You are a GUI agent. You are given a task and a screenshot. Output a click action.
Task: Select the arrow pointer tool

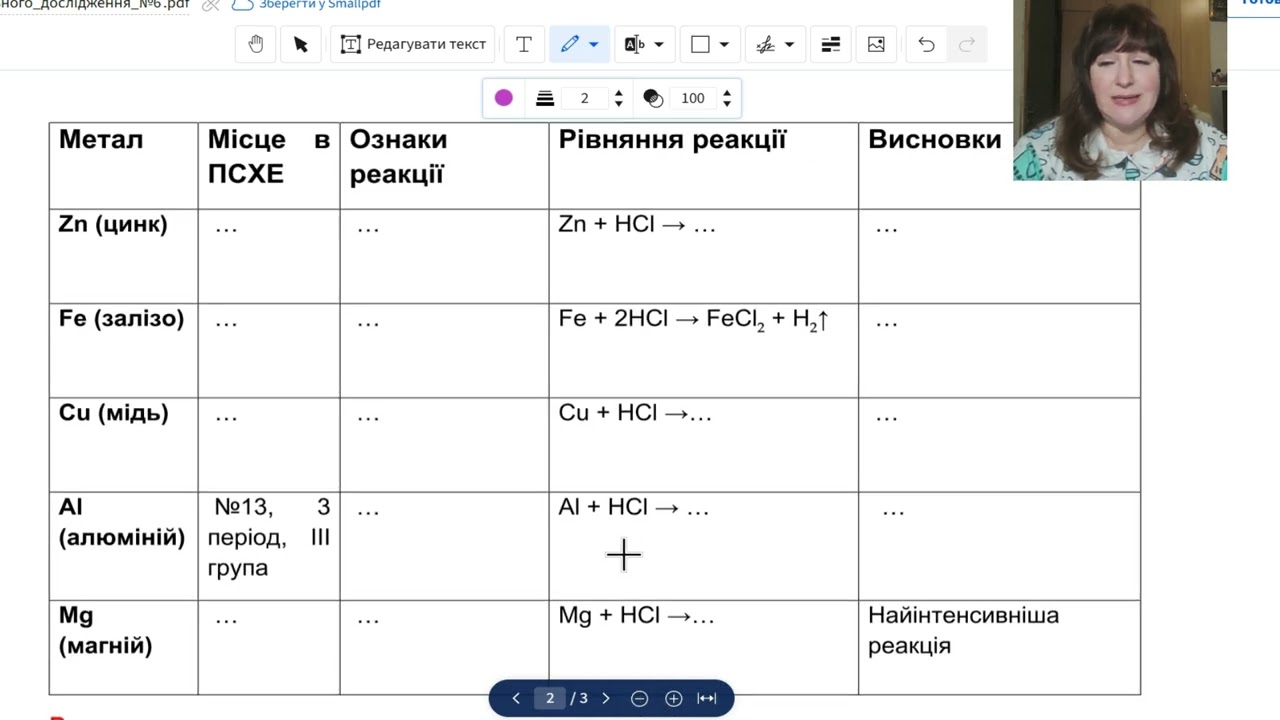[301, 44]
